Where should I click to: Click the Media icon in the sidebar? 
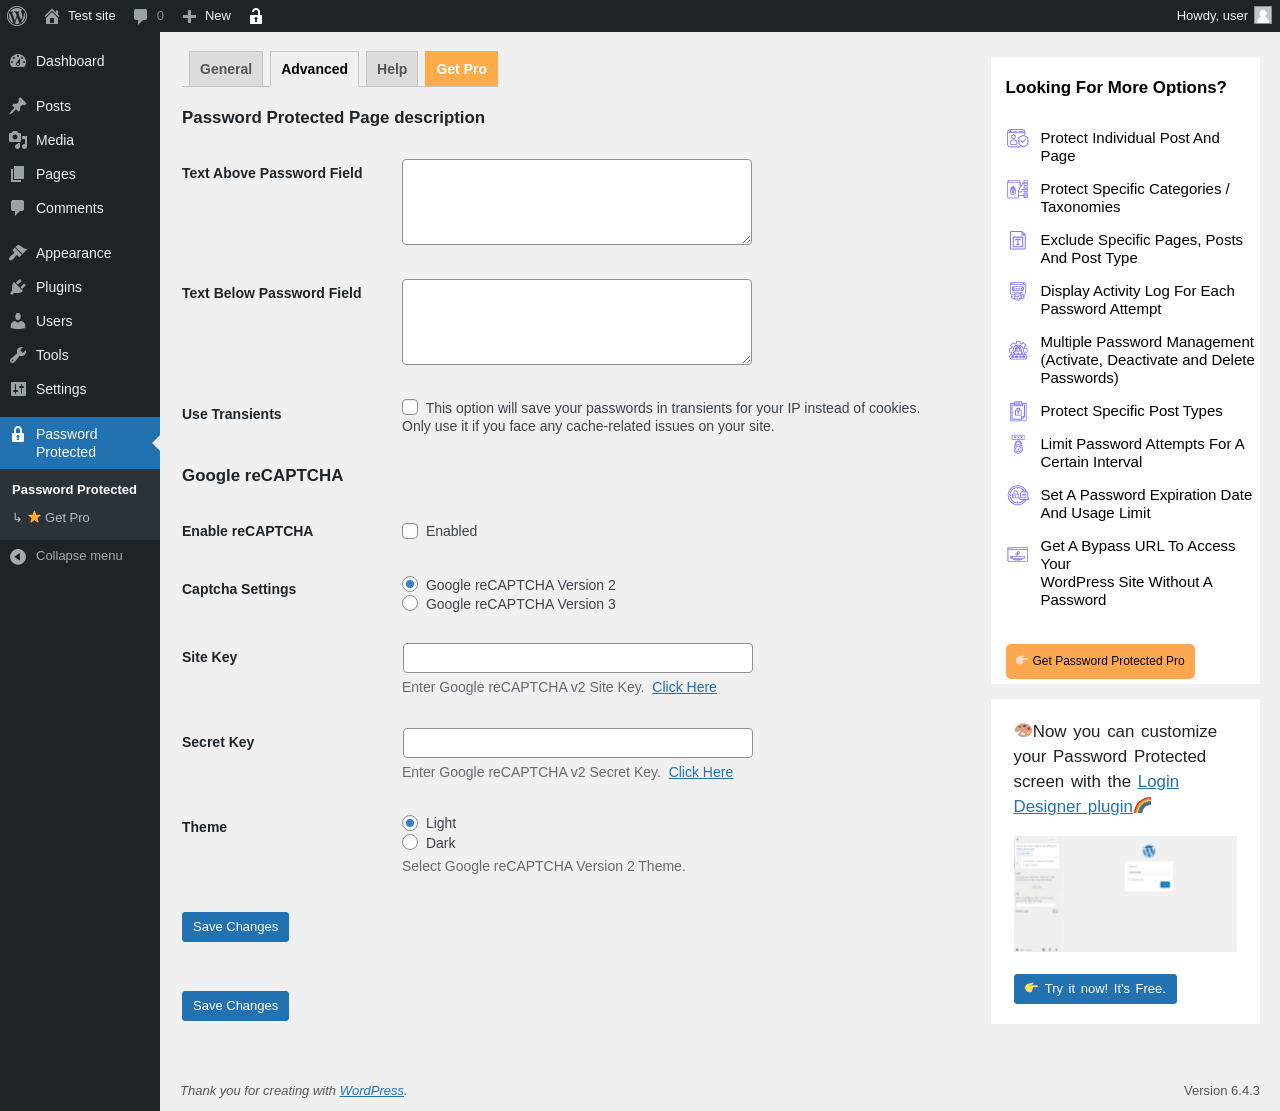click(x=18, y=140)
